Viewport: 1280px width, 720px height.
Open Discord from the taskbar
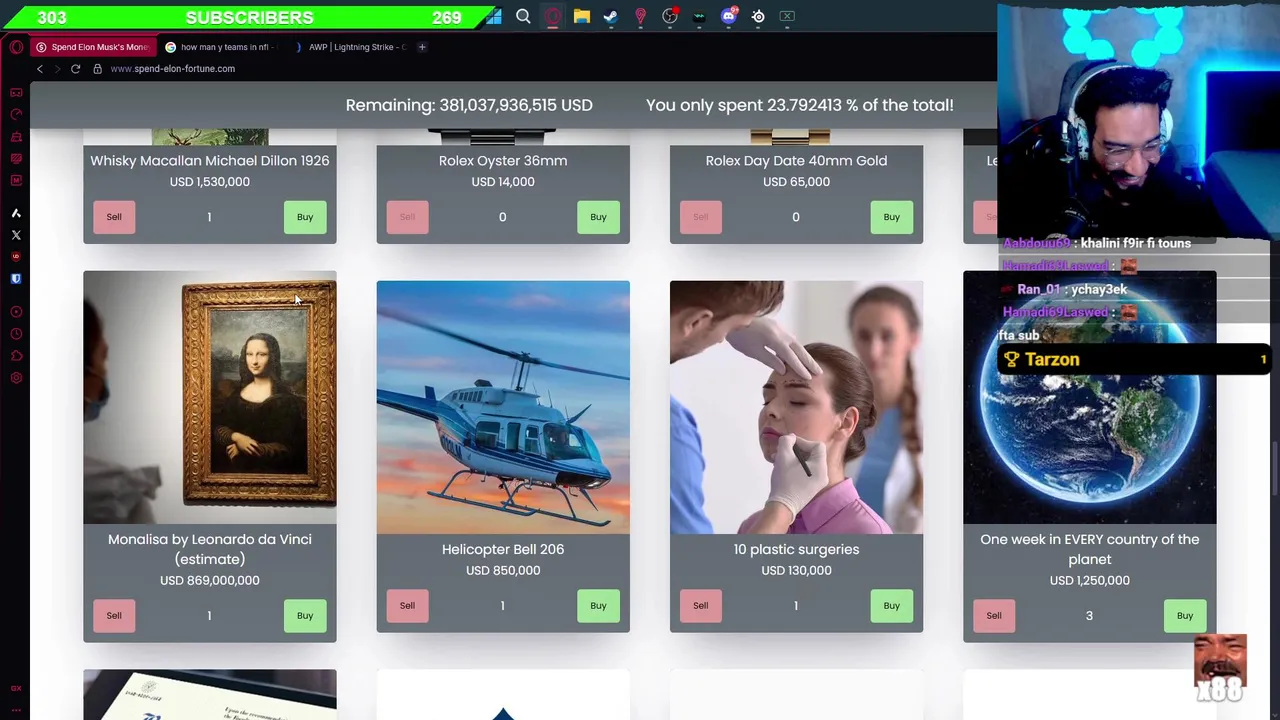pos(729,16)
